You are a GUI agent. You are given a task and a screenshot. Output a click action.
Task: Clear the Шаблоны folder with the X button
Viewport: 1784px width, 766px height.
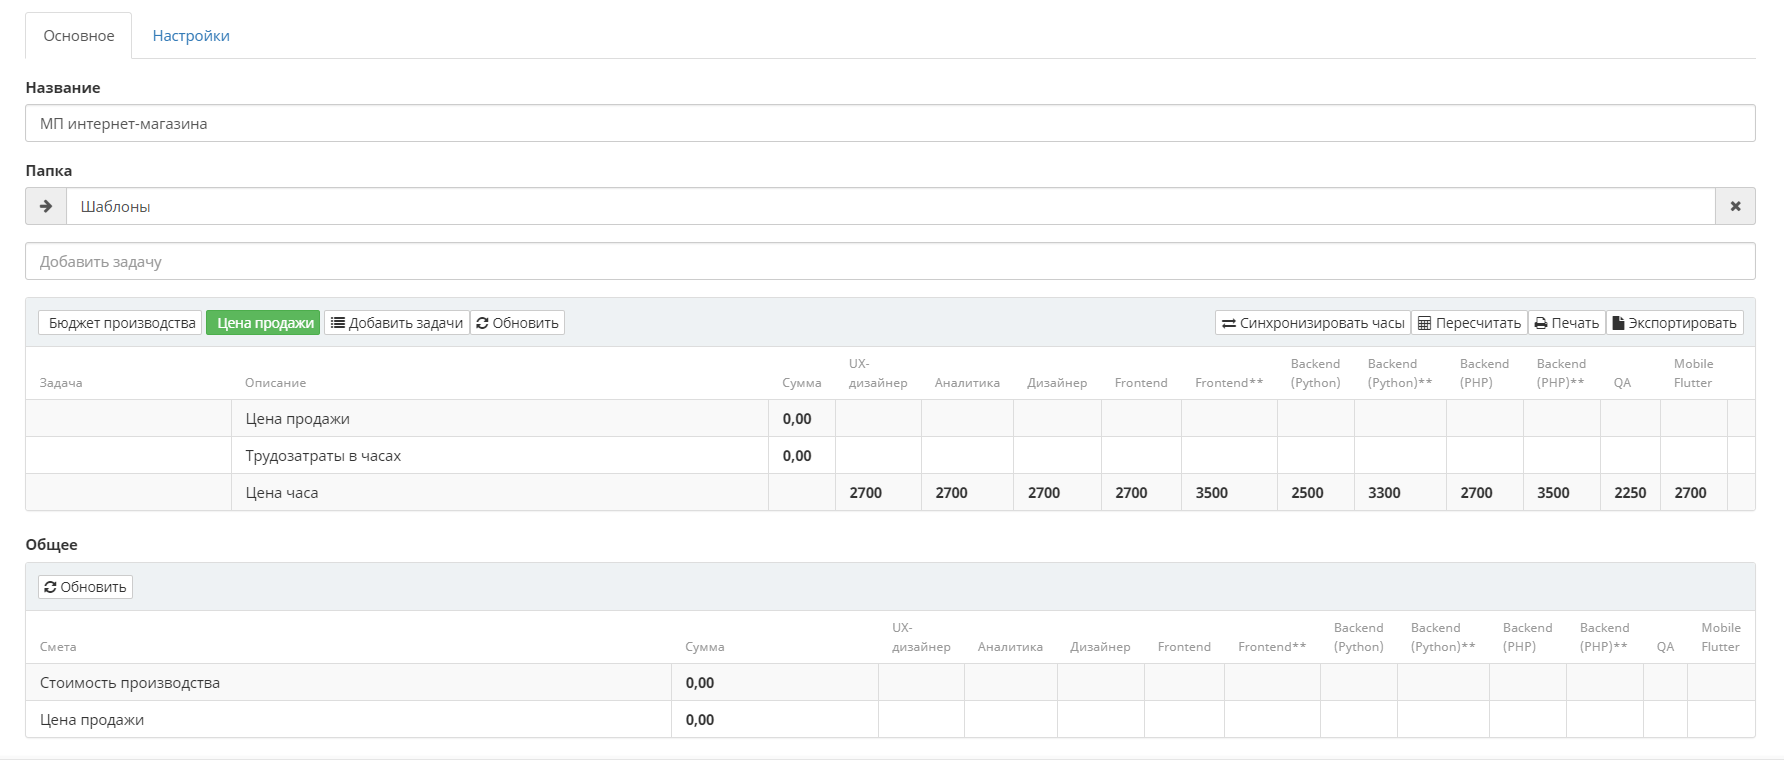[x=1735, y=206]
